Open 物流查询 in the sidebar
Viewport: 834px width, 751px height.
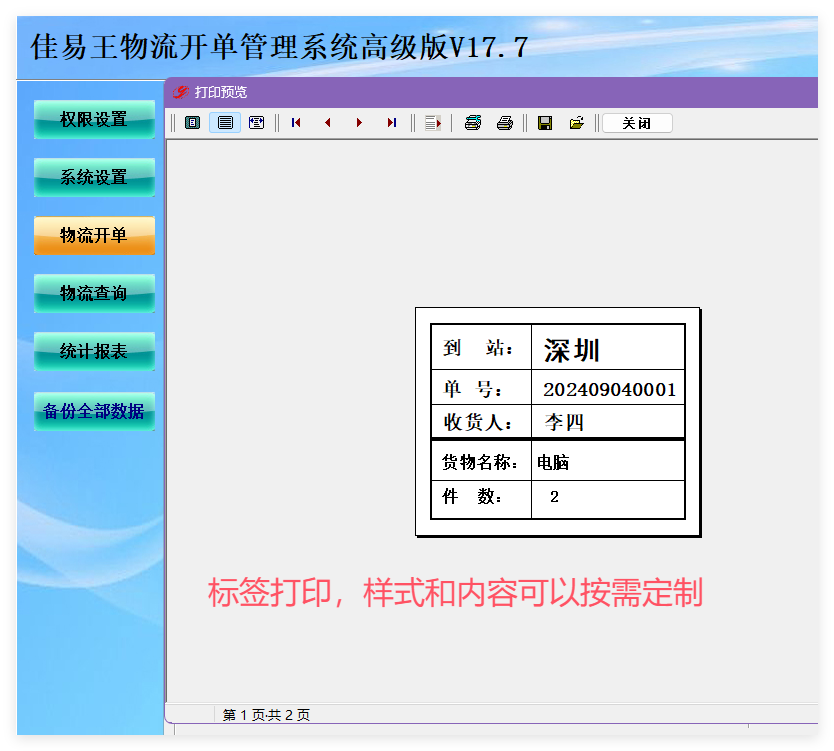pyautogui.click(x=94, y=293)
